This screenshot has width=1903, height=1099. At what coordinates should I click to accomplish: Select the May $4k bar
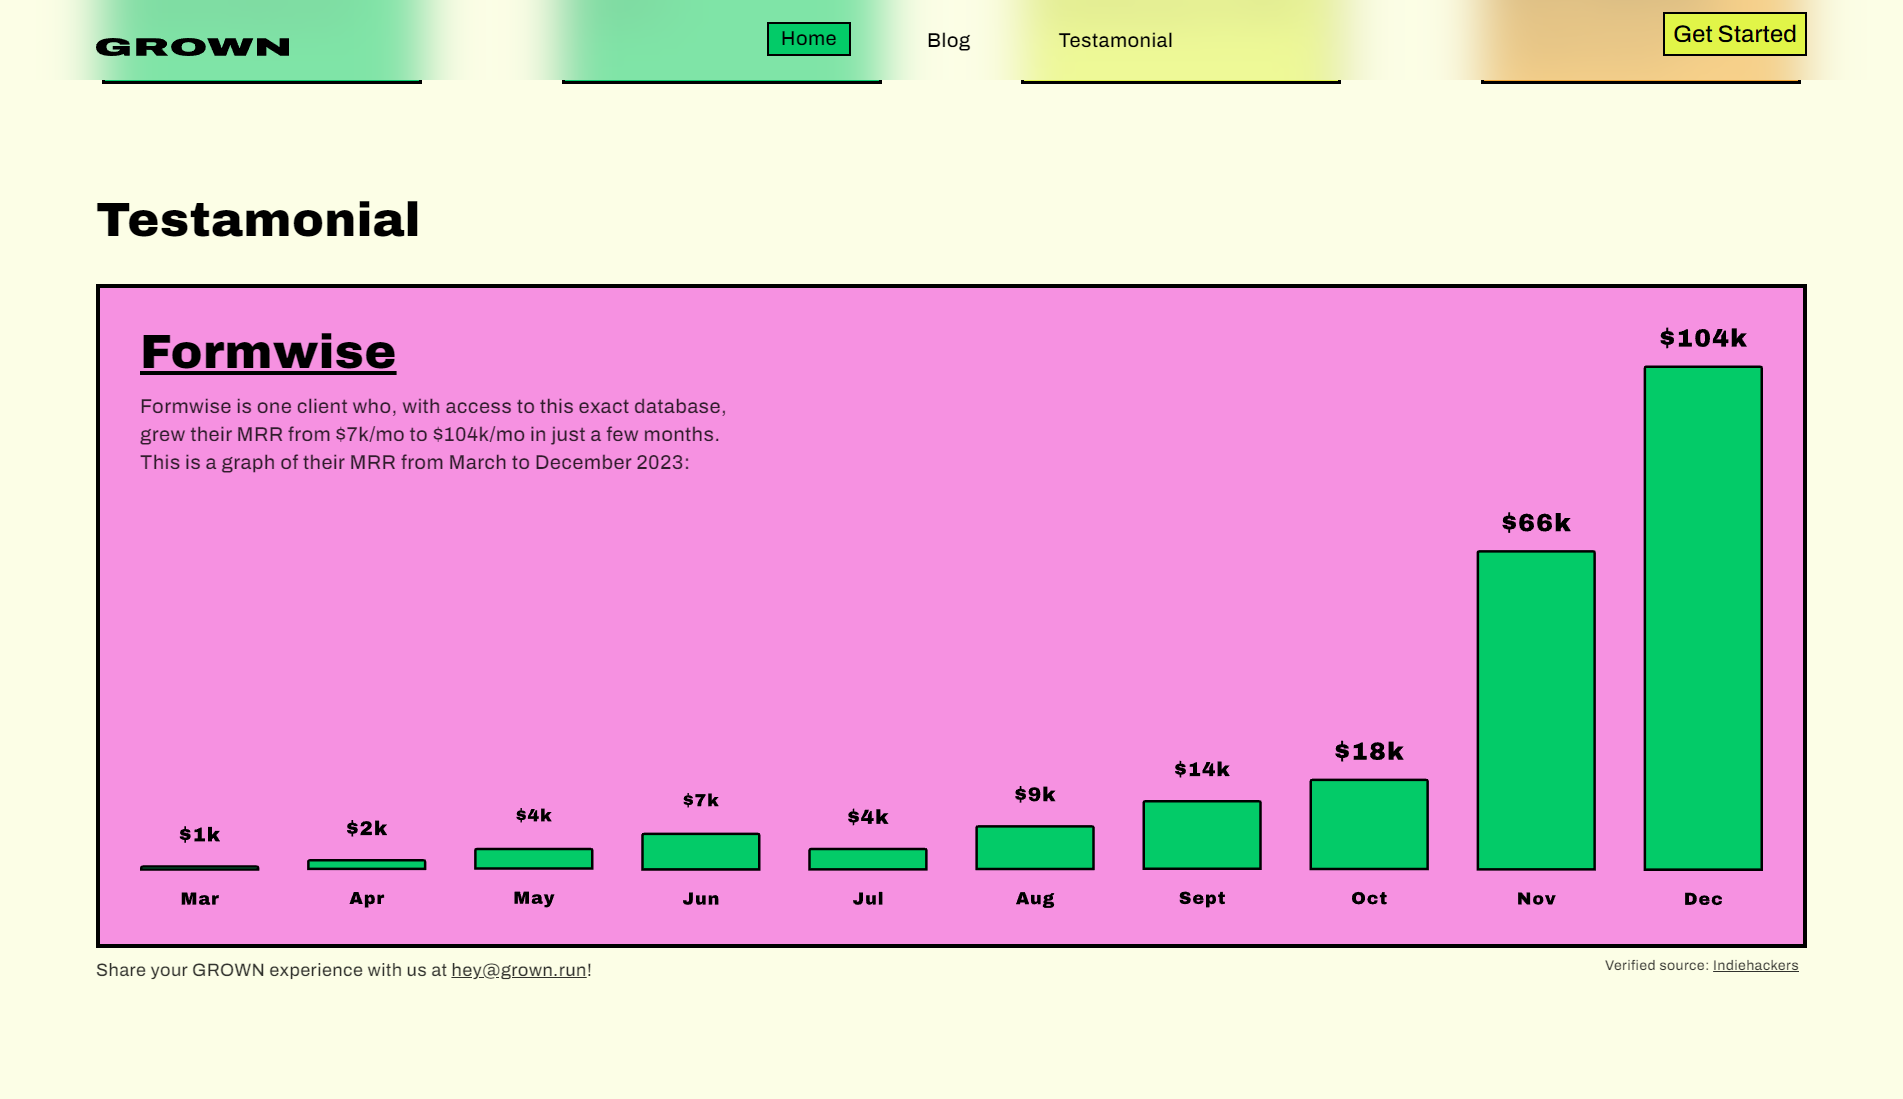(x=534, y=859)
